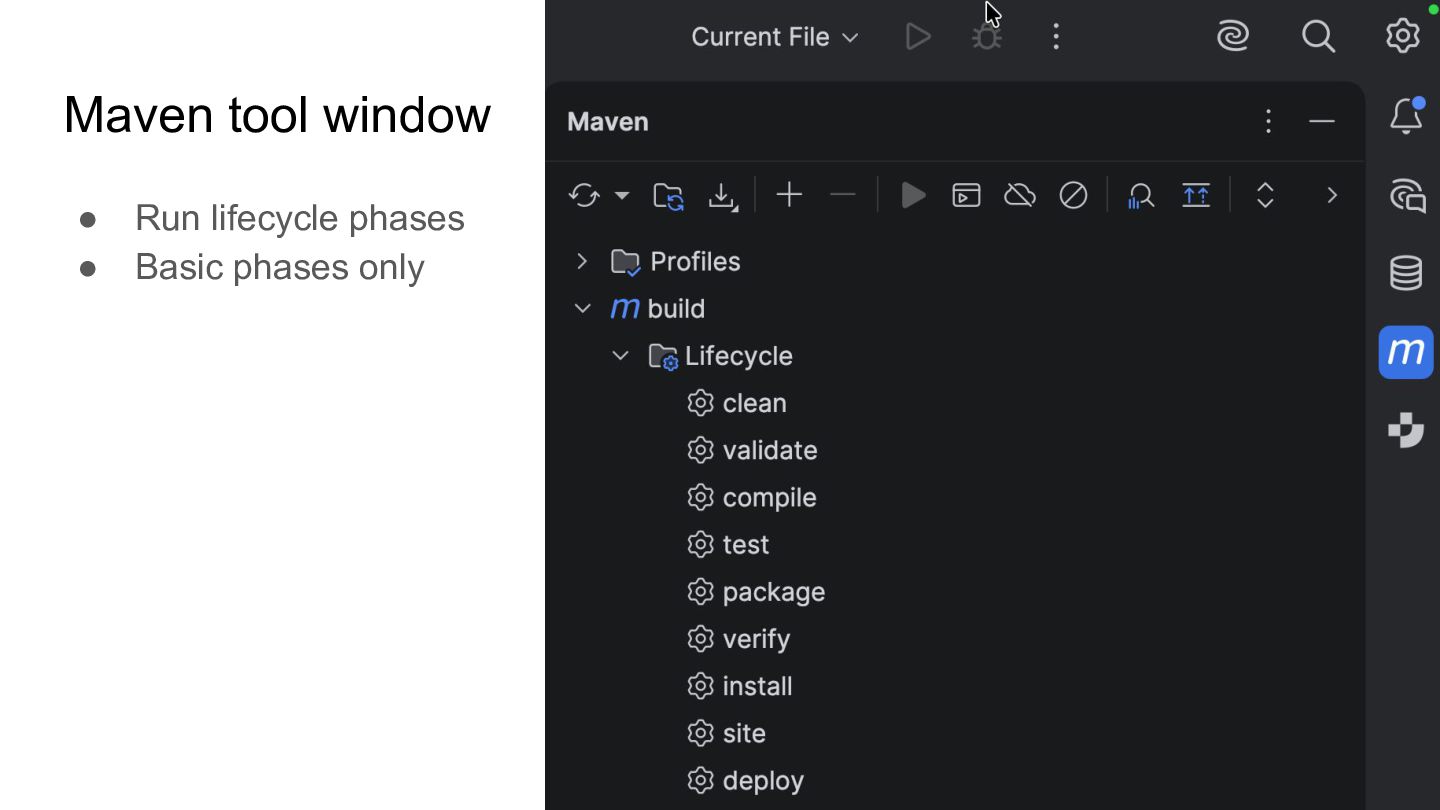Image resolution: width=1440 pixels, height=810 pixels.
Task: Collapse the build project node
Action: (582, 309)
